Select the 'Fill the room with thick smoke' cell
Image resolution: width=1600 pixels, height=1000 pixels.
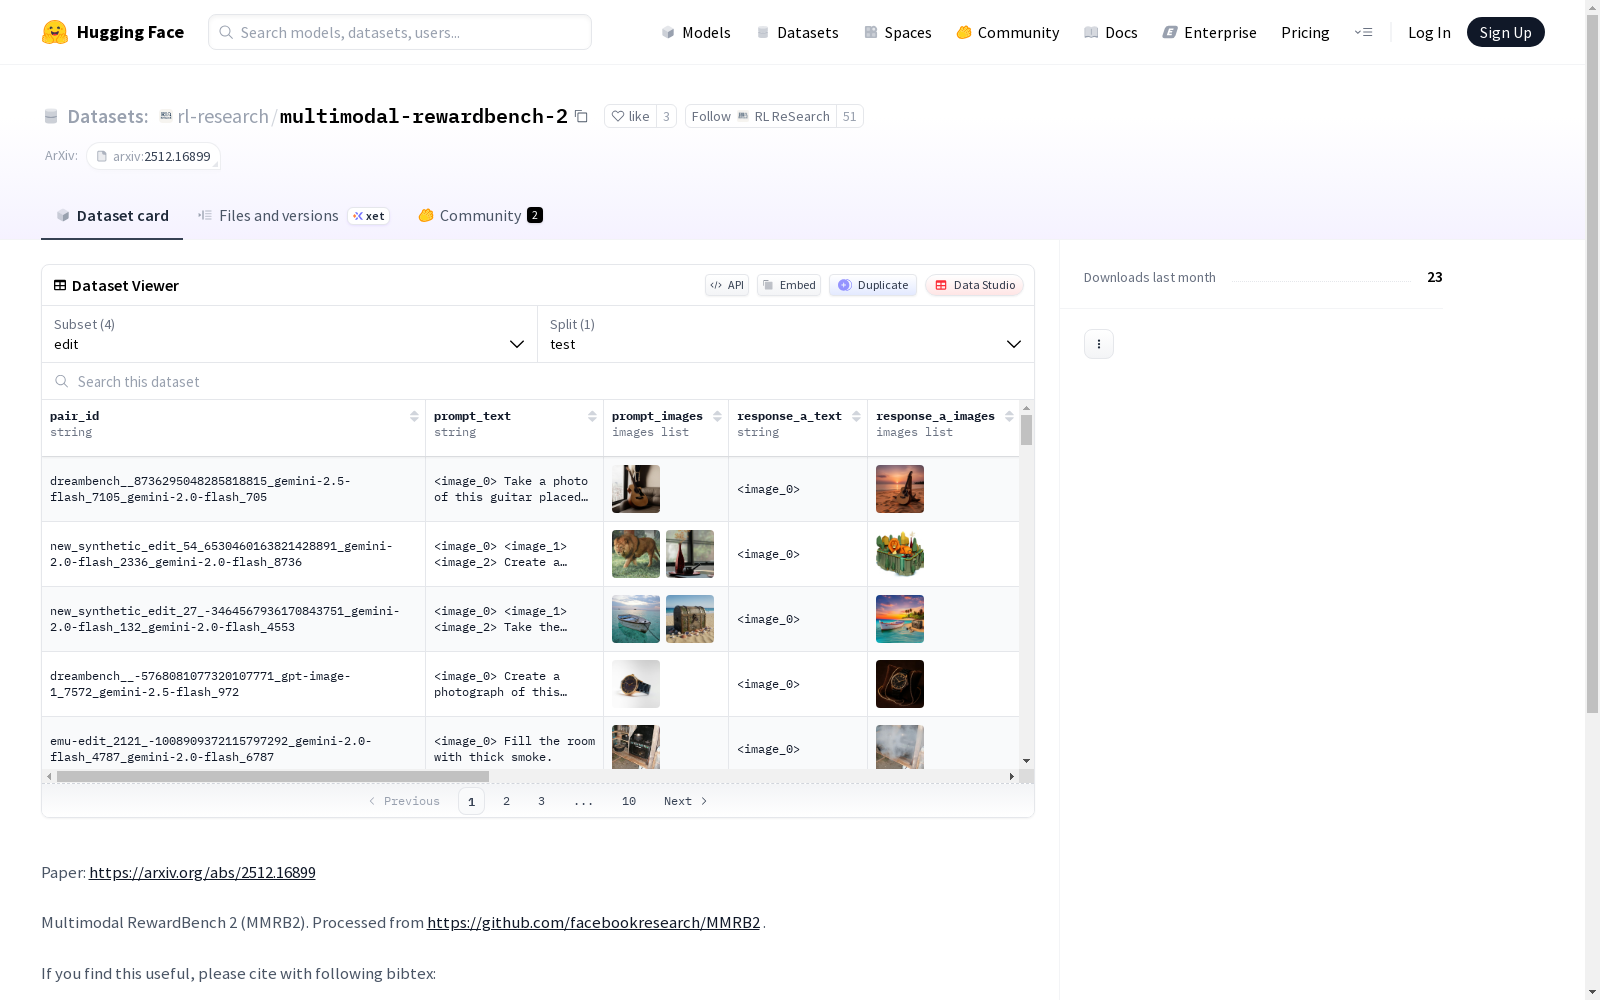tap(514, 744)
